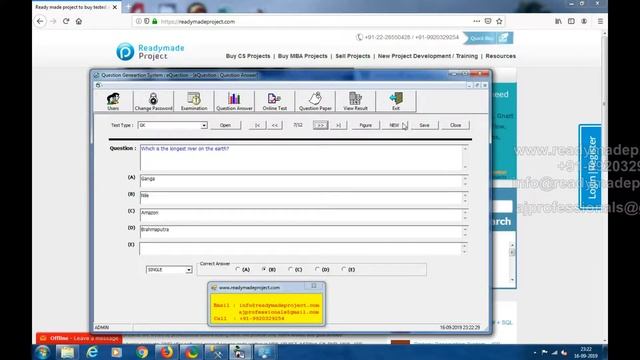The image size is (640, 360).
Task: Click the Exit door icon
Action: pos(396,101)
